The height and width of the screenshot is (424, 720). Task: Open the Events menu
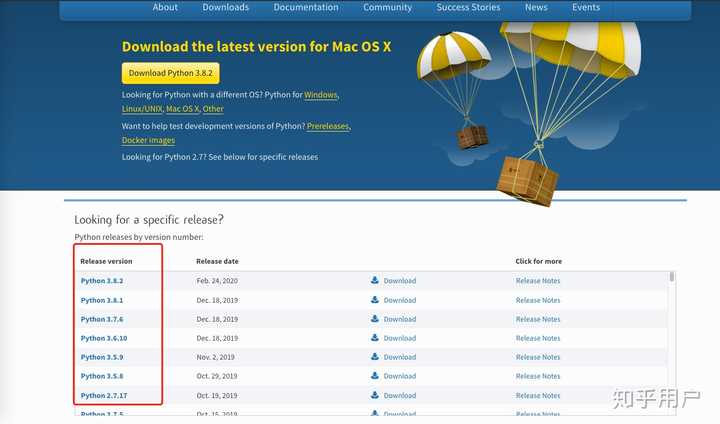pyautogui.click(x=586, y=7)
